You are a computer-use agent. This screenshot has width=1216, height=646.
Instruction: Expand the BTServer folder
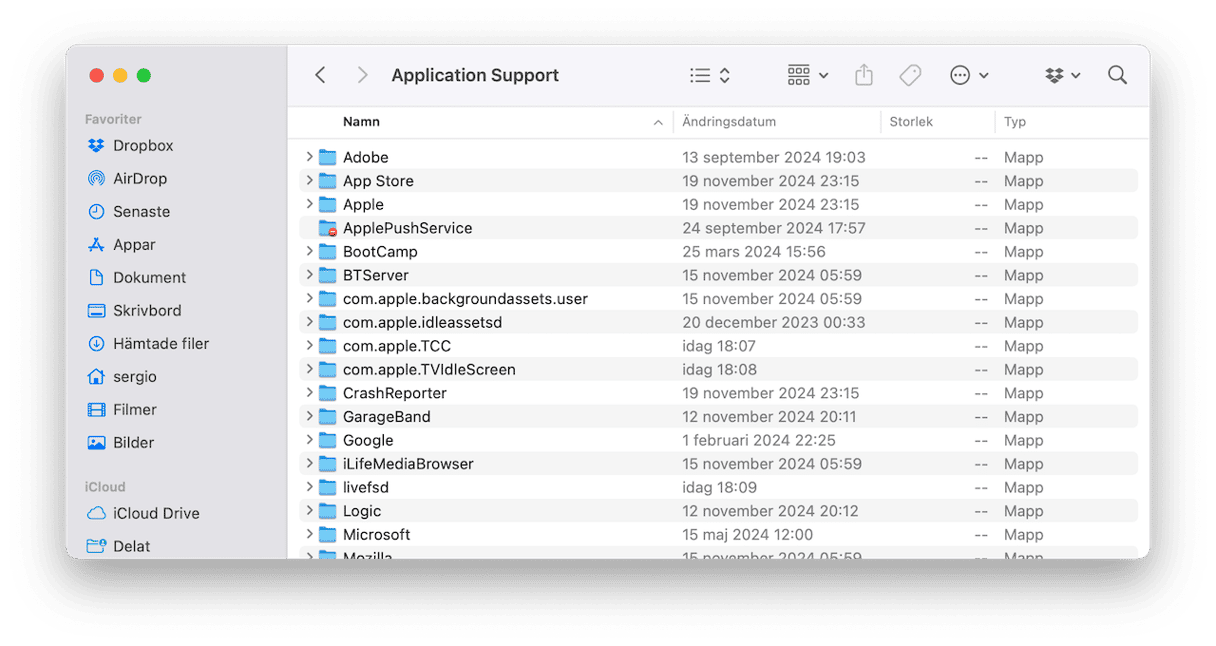click(309, 275)
